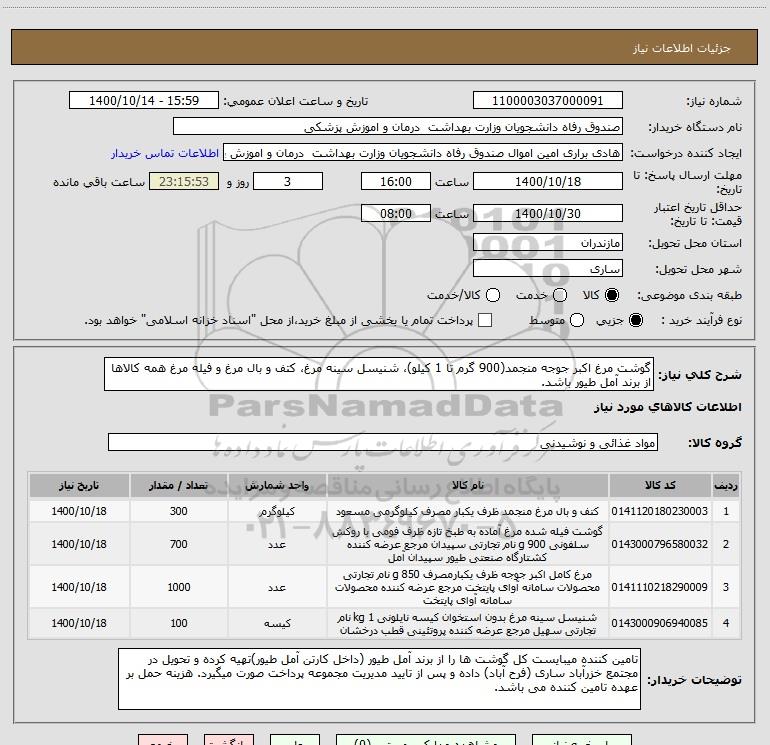The width and height of the screenshot is (770, 745).
Task: Click the announcement date field 1400/10/14 - 15:59
Action: pos(144,101)
